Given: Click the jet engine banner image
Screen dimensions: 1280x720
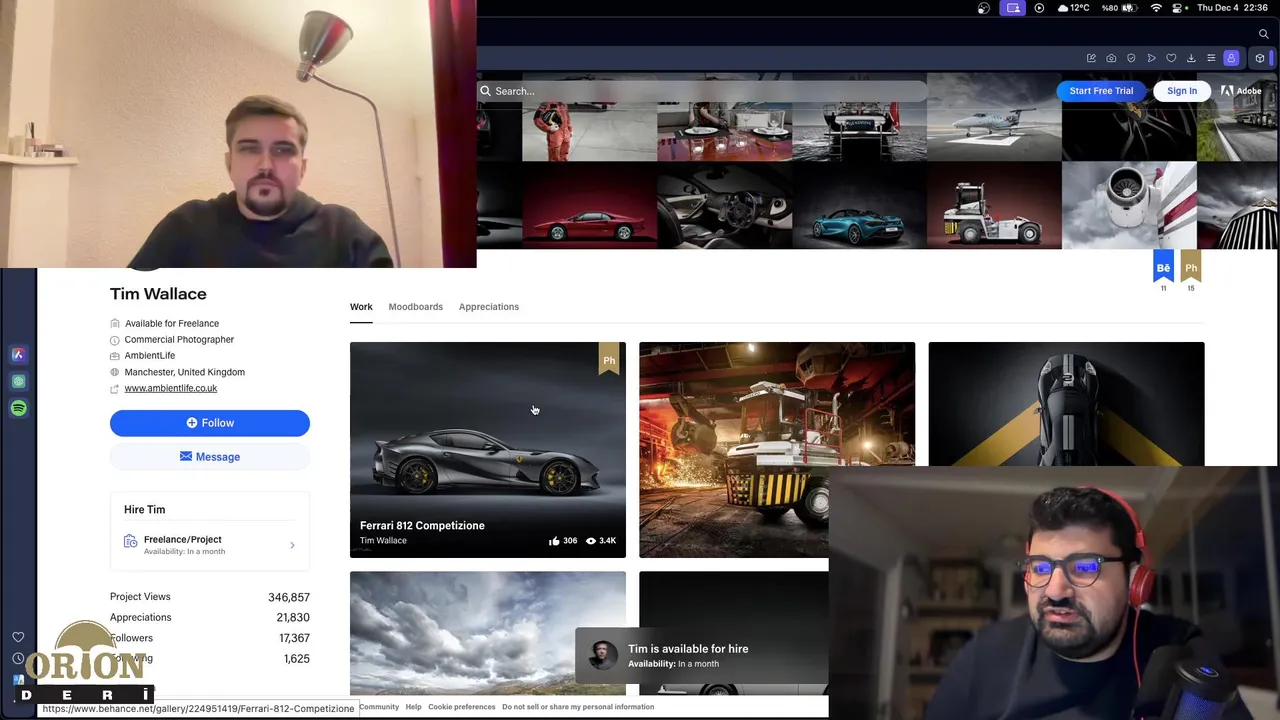Looking at the screenshot, I should [1129, 205].
